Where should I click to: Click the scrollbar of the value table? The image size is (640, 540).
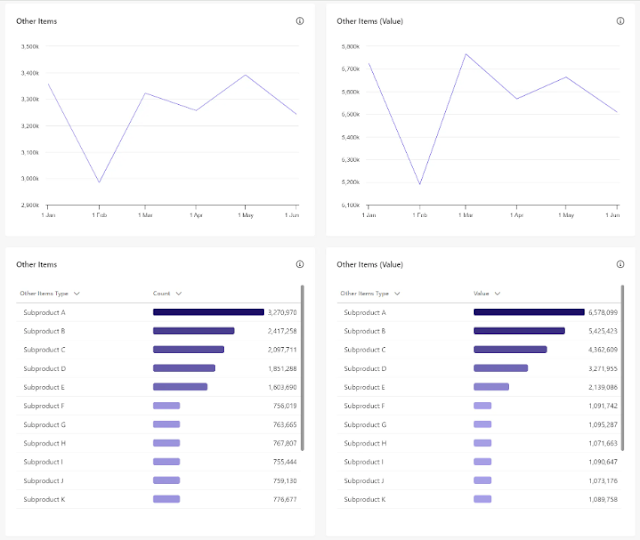click(622, 368)
